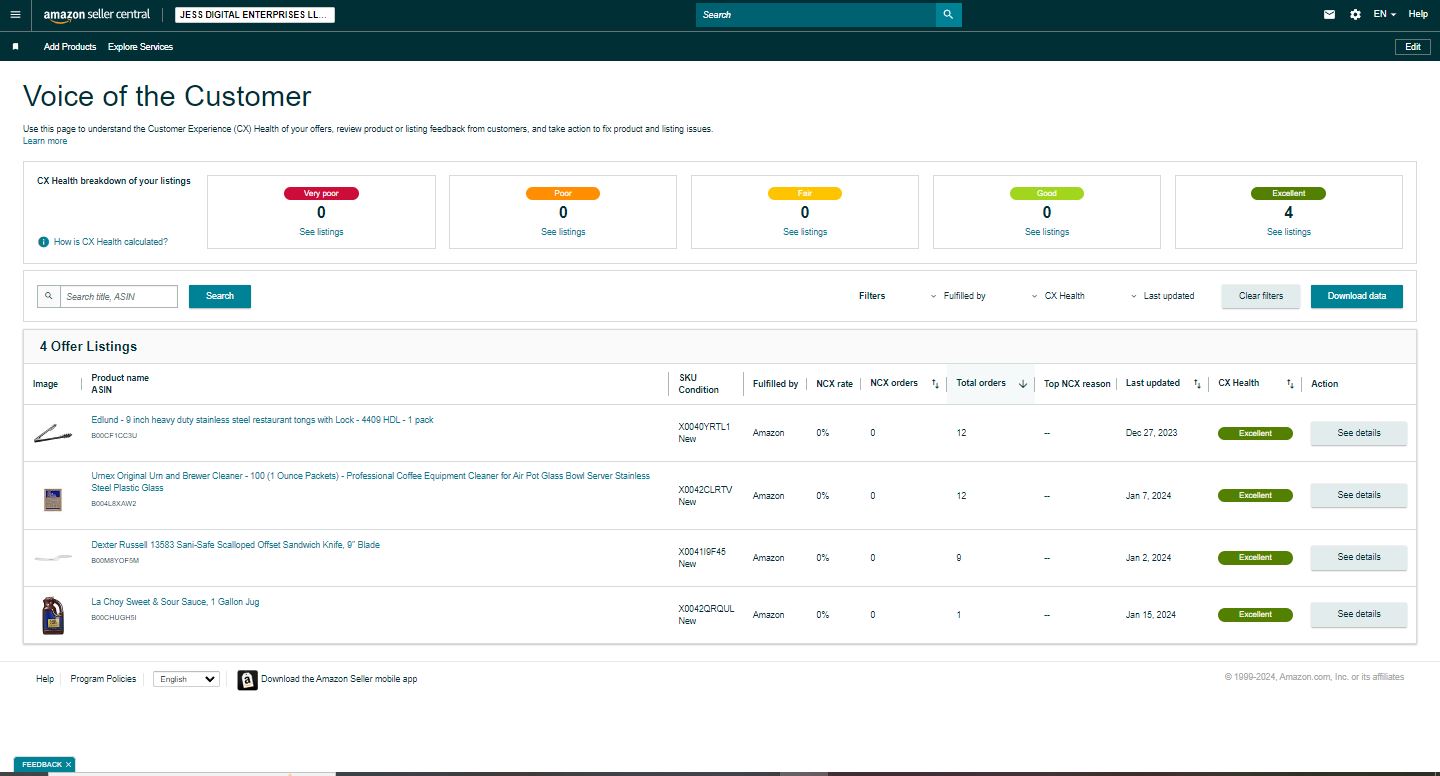The width and height of the screenshot is (1440, 776).
Task: Sort by Last updated column arrows
Action: [1197, 384]
